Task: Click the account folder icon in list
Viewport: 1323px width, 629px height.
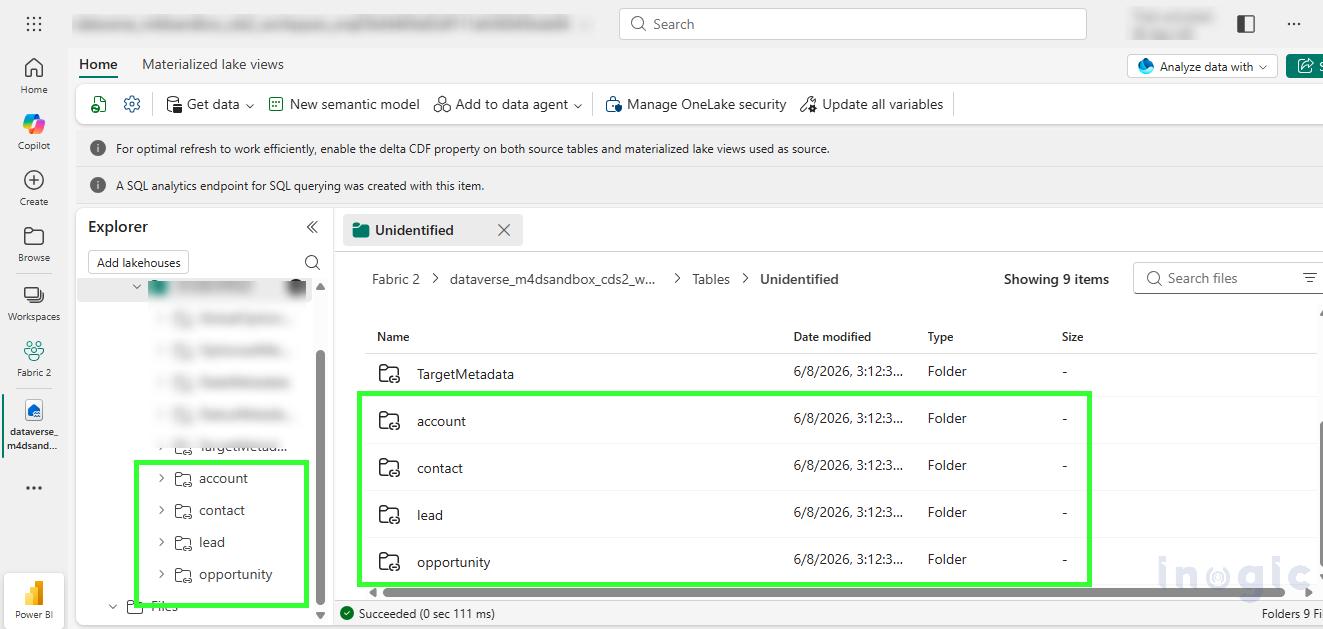Action: pyautogui.click(x=389, y=420)
